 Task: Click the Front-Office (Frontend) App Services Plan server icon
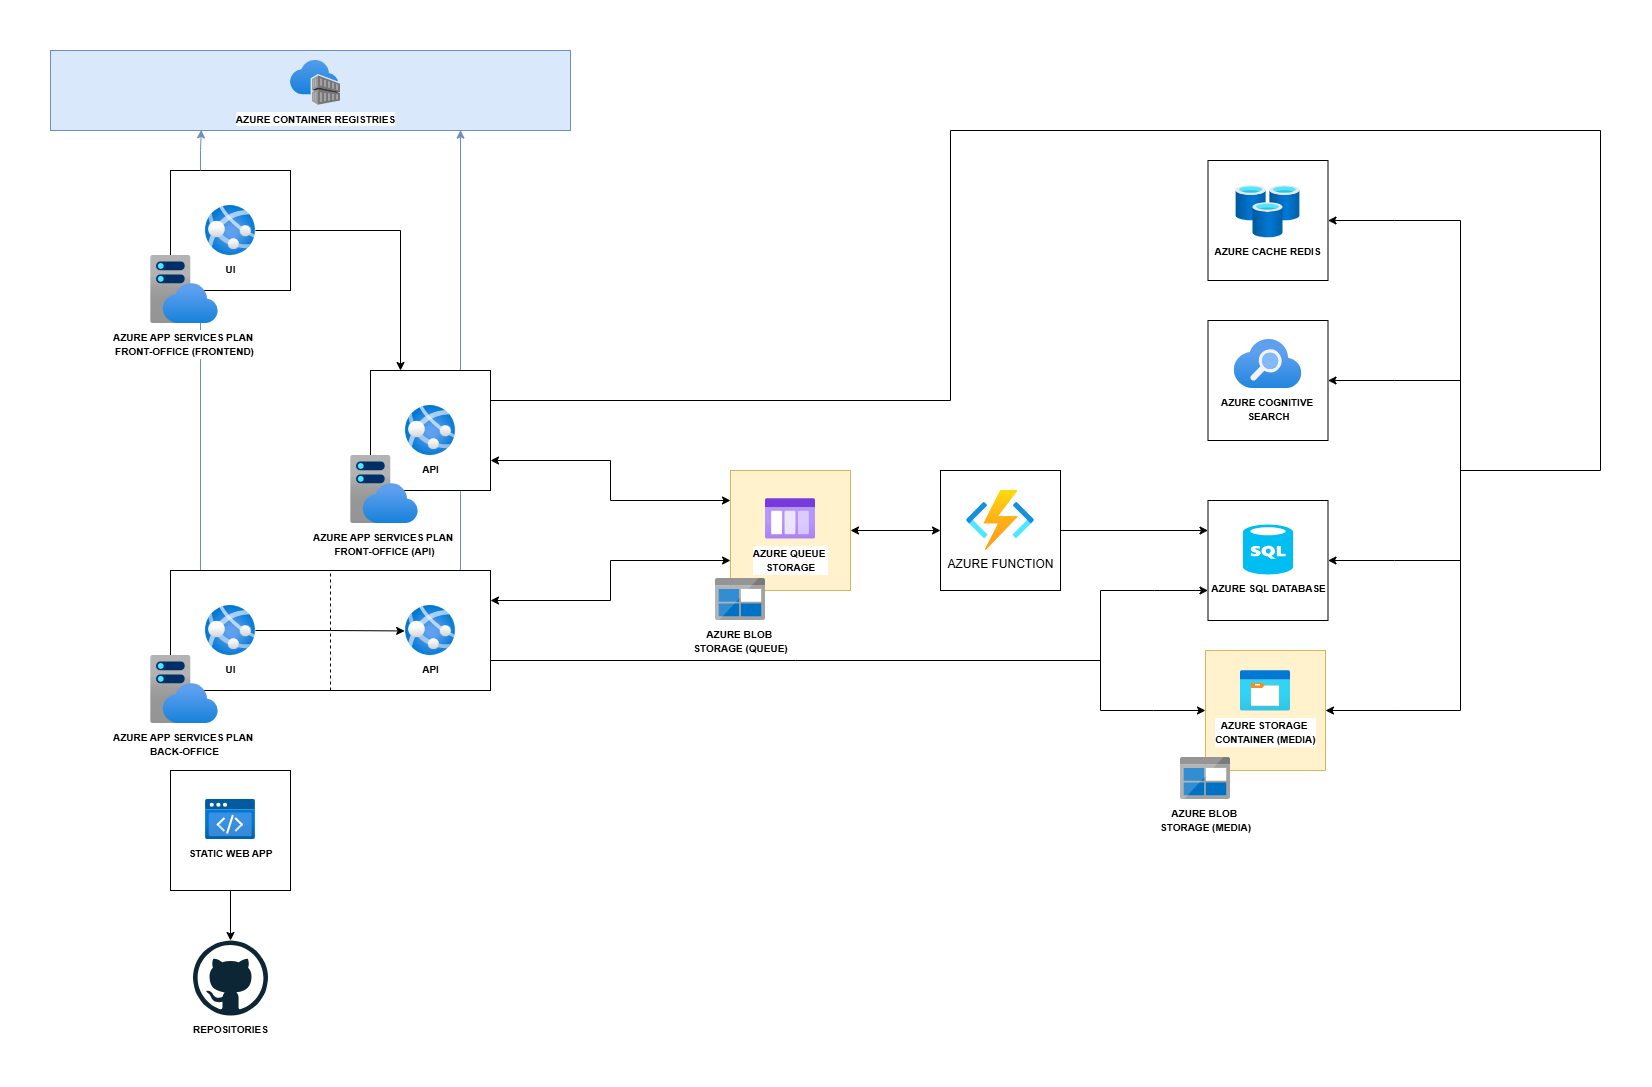point(183,289)
